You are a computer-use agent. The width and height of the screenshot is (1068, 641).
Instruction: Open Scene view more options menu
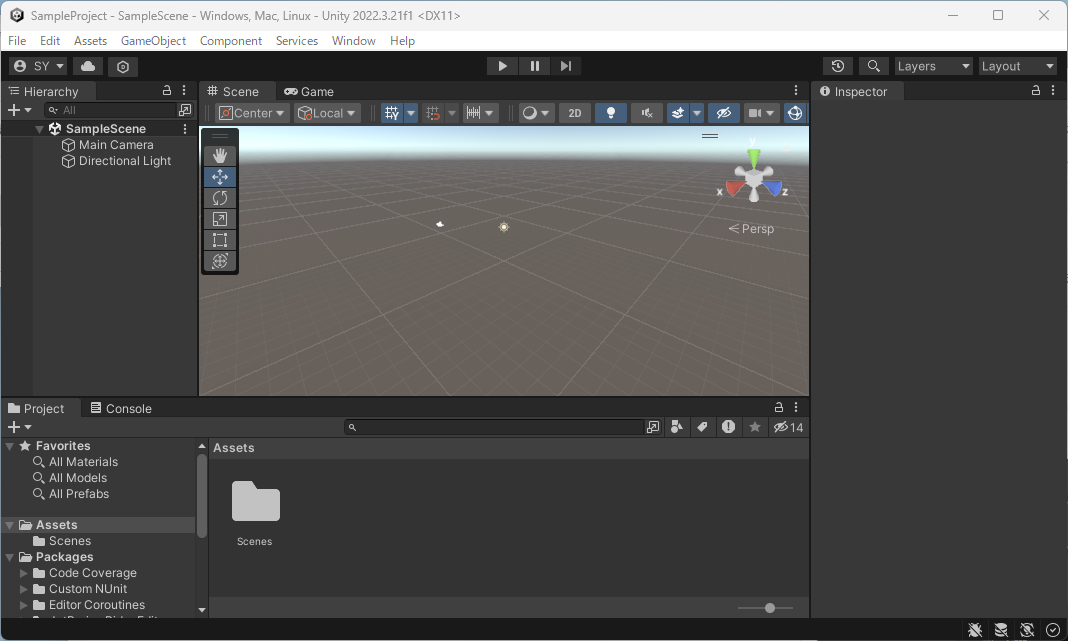click(x=796, y=91)
